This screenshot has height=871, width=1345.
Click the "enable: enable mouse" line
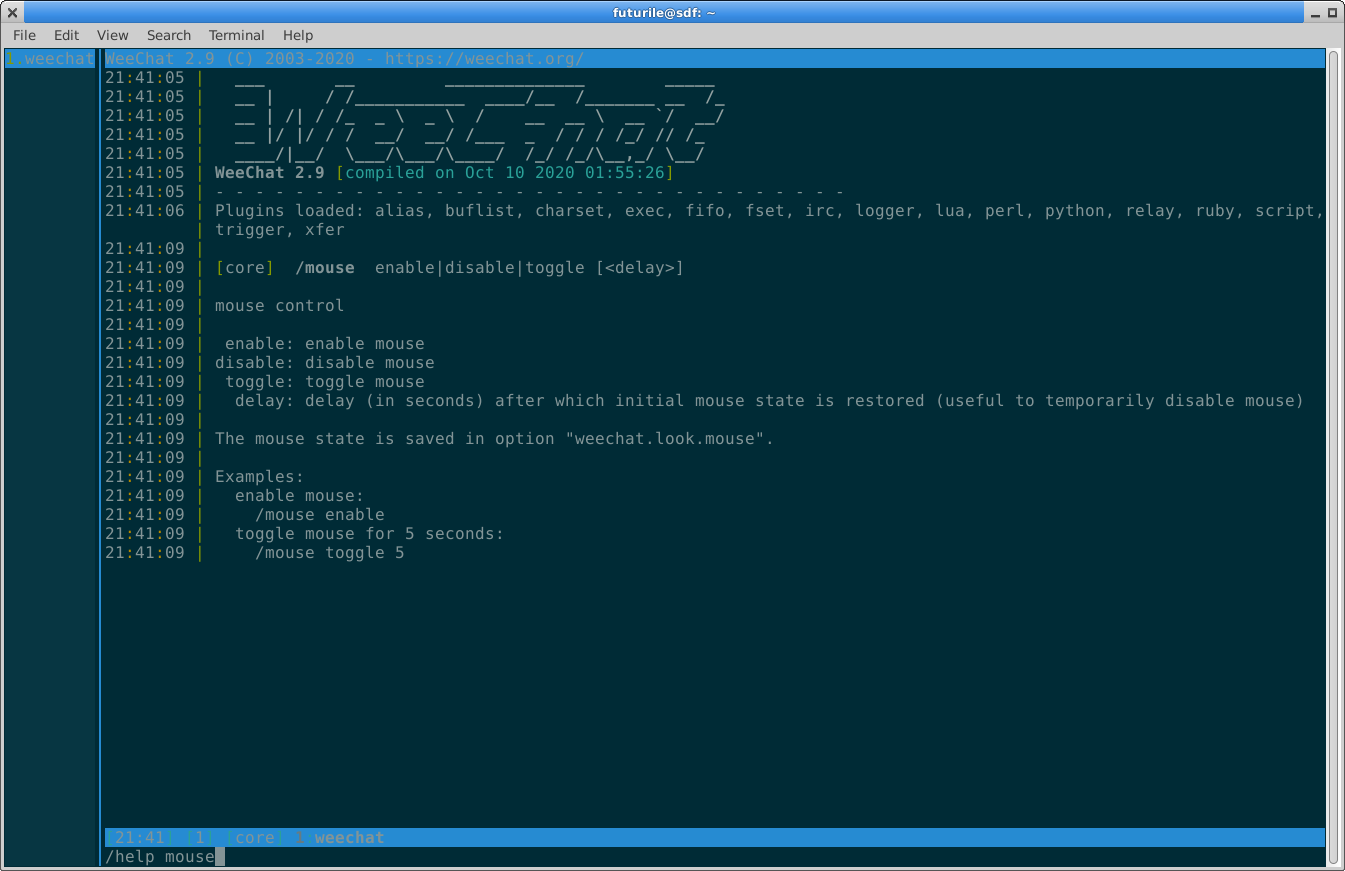(325, 344)
